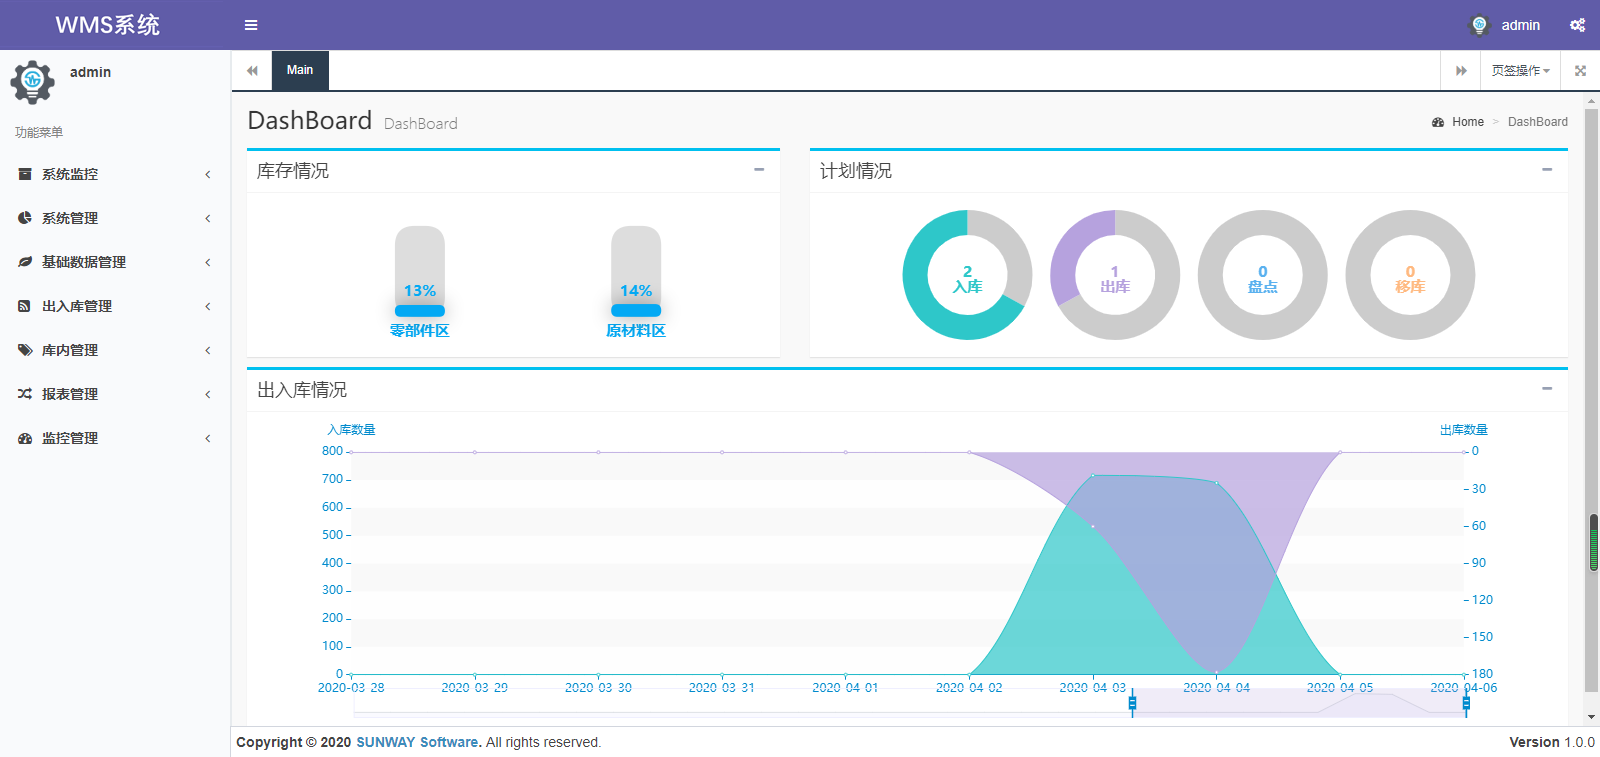Screen dimensions: 1600x757
Task: Click the 基础数据管理 leaf icon
Action: point(25,262)
